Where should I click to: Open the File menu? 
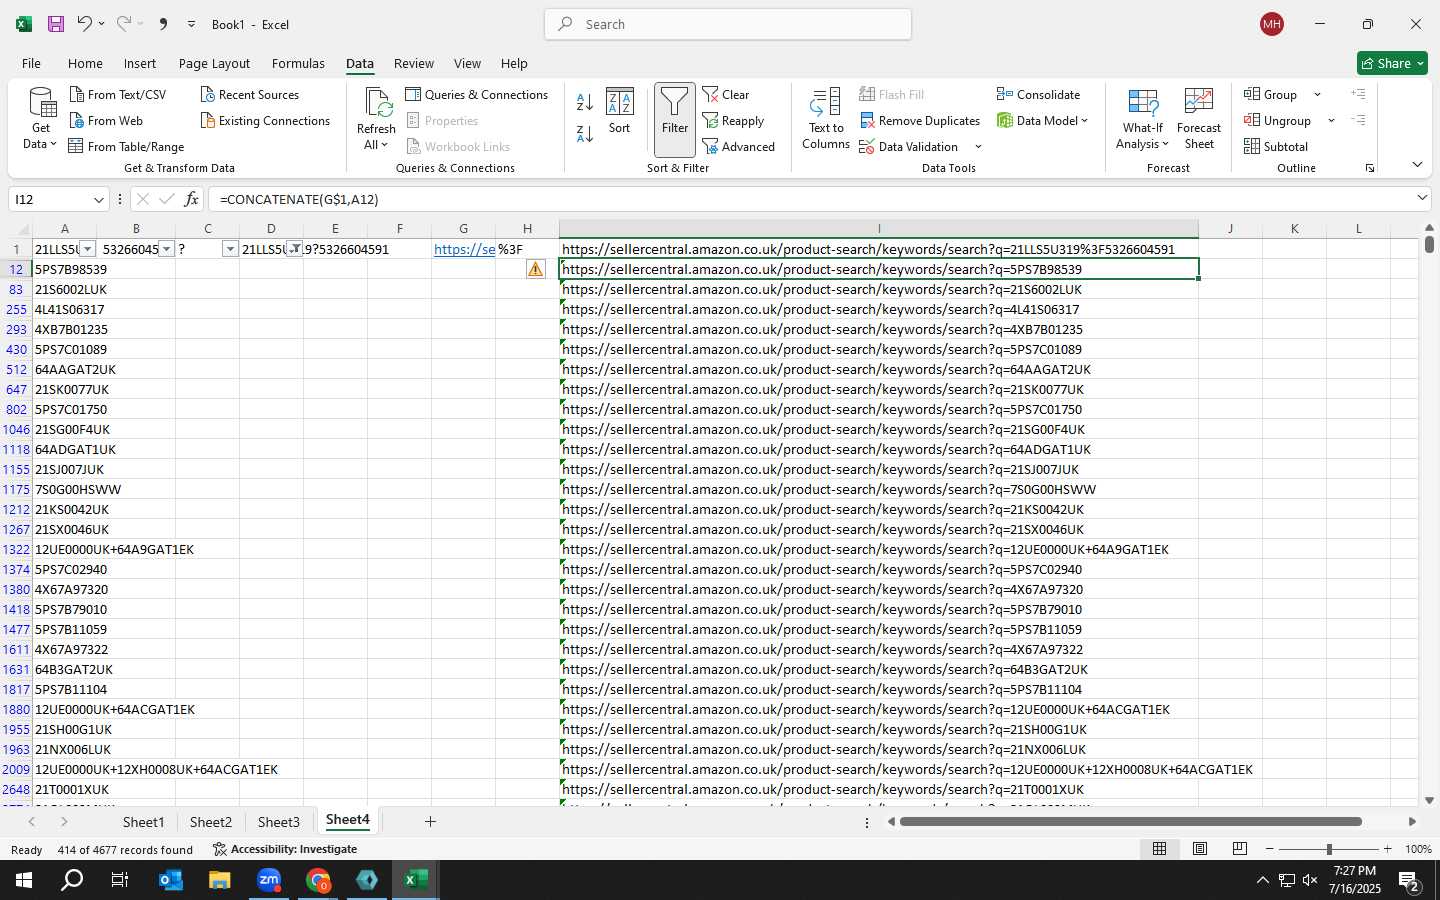[31, 63]
